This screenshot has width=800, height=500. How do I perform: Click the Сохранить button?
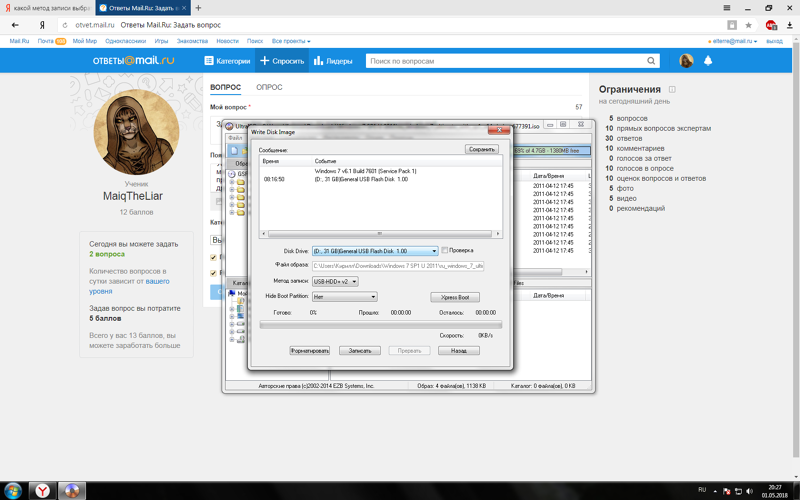coord(482,149)
